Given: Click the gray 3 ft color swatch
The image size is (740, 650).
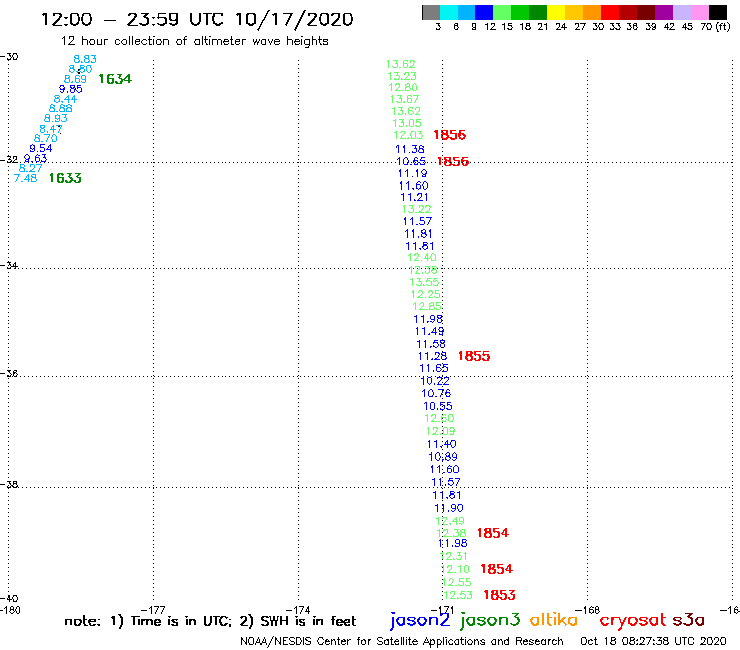Looking at the screenshot, I should pos(431,12).
